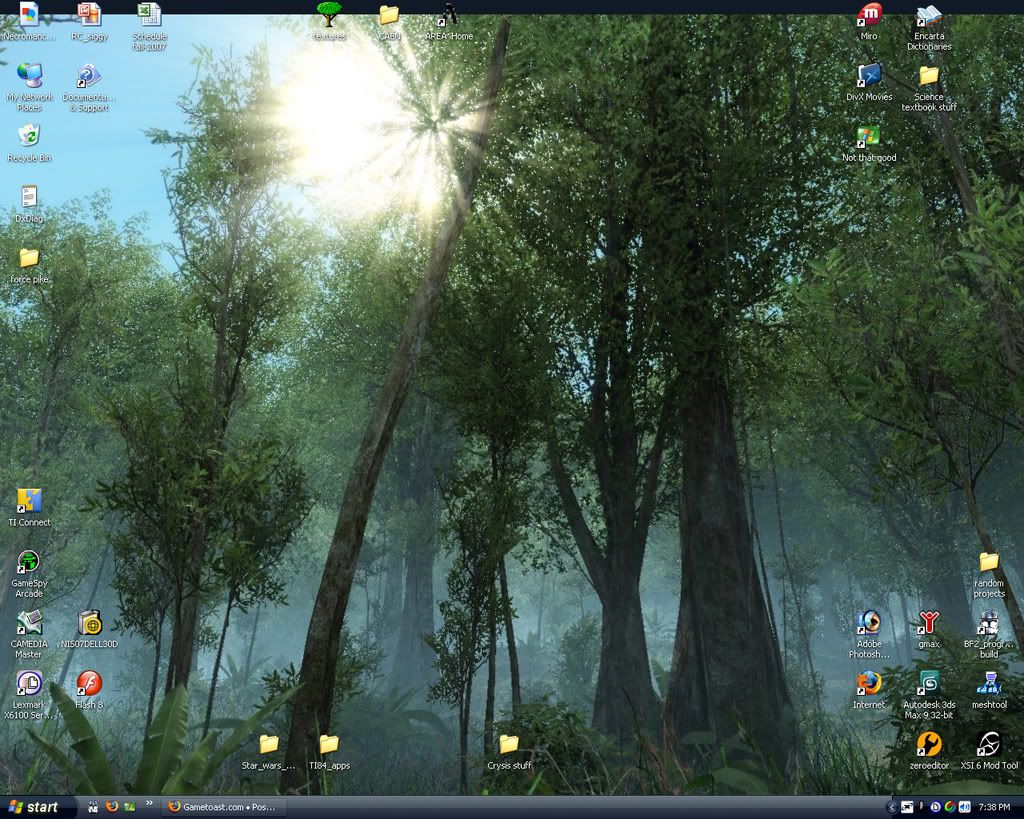Expand Quick Launch overflow chevron
Image resolution: width=1024 pixels, height=819 pixels.
pyautogui.click(x=150, y=803)
